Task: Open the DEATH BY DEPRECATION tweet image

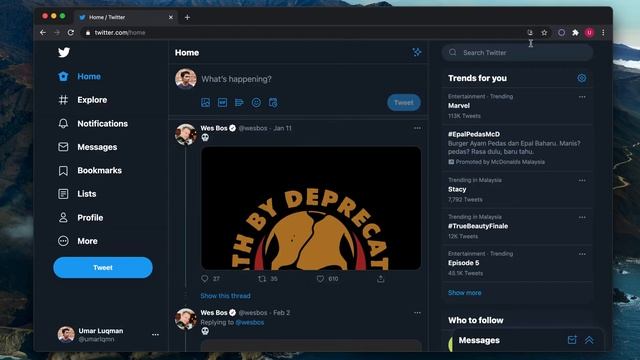Action: [311, 208]
